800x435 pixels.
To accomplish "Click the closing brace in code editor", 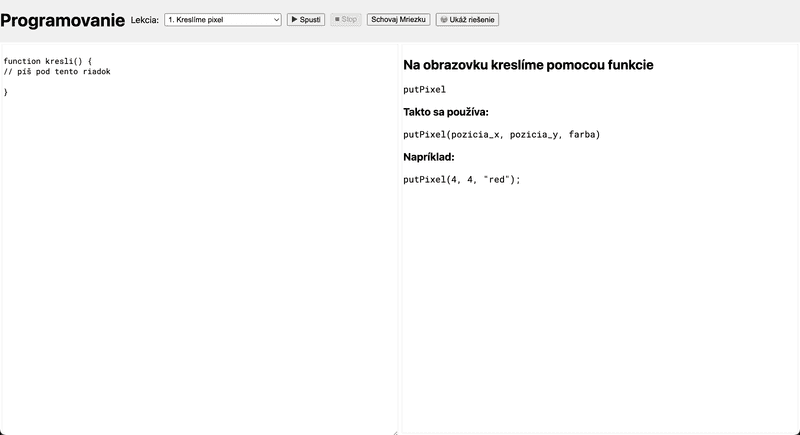I will tap(6, 92).
